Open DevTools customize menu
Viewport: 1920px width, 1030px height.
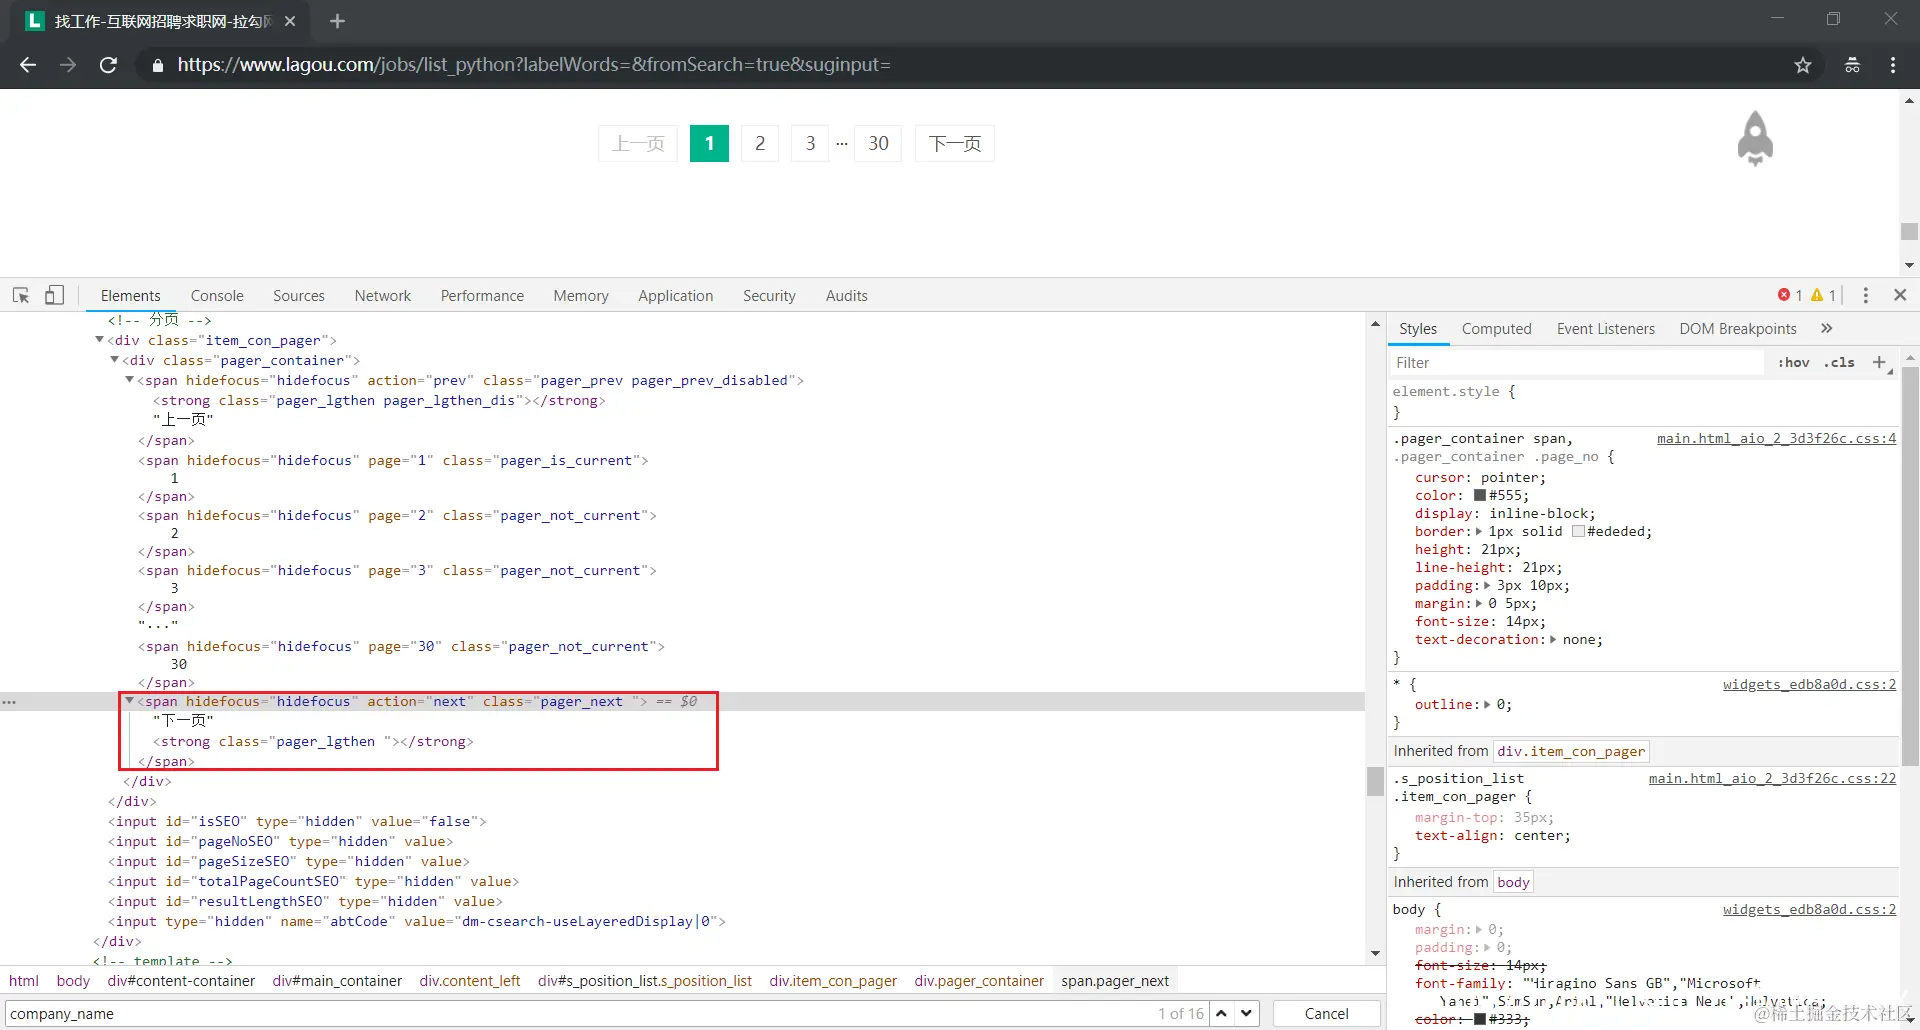1866,295
